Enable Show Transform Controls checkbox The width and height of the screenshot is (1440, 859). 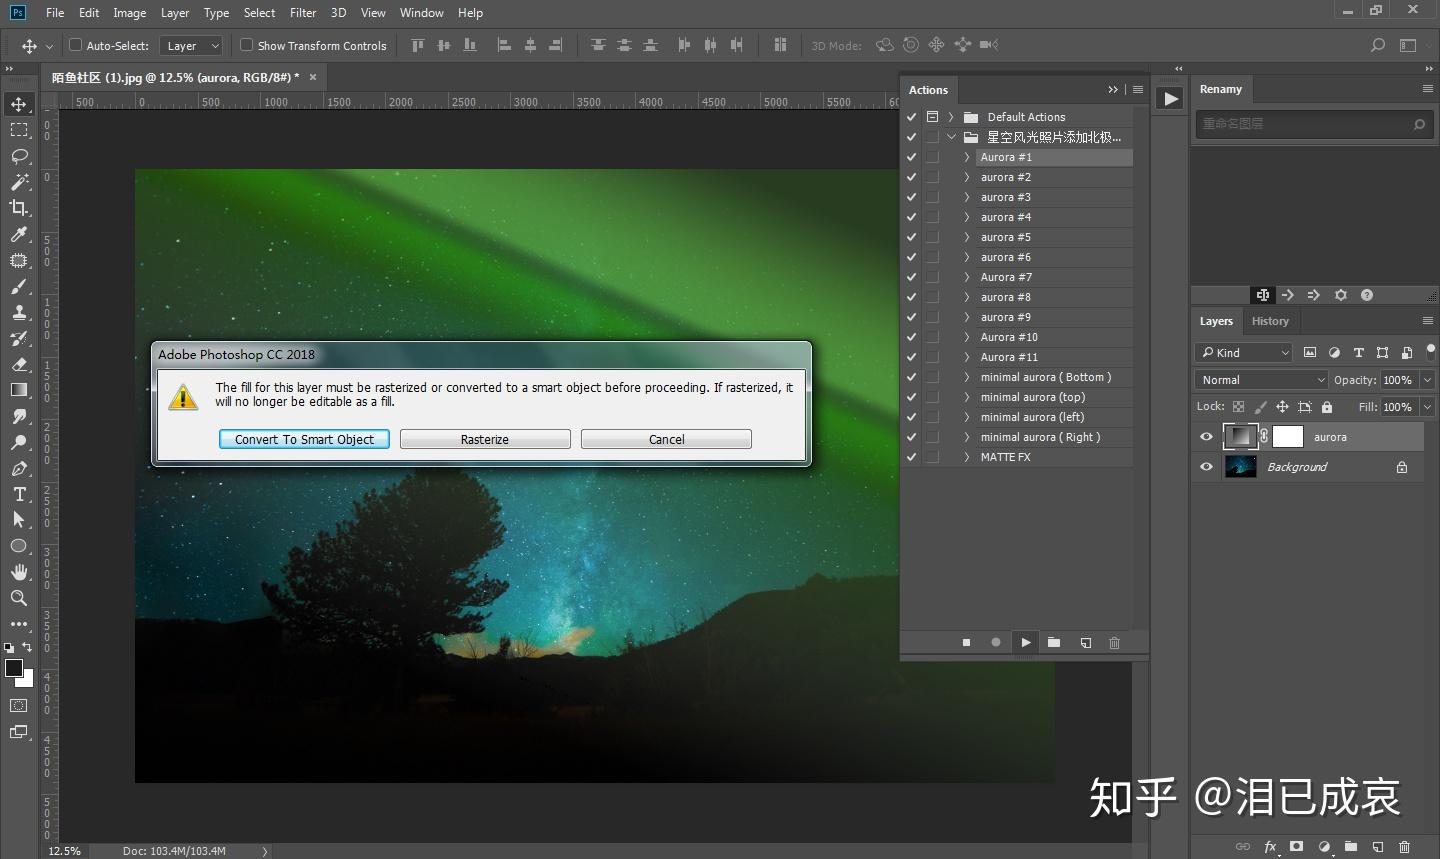[246, 45]
